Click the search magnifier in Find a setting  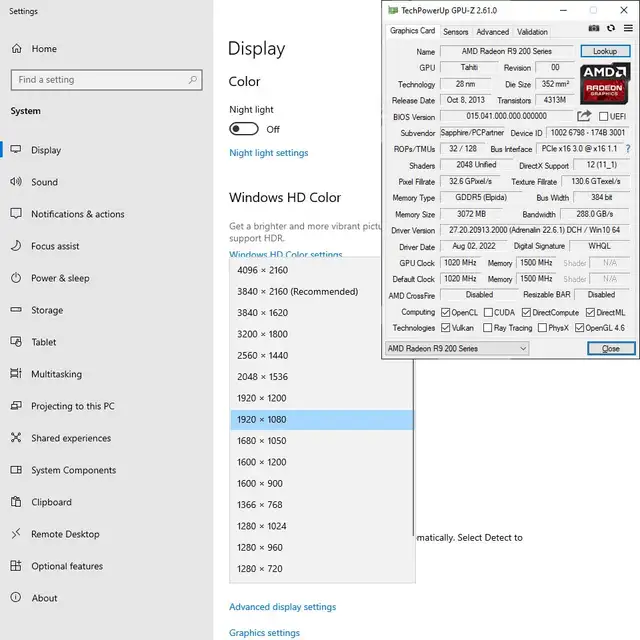coord(192,80)
